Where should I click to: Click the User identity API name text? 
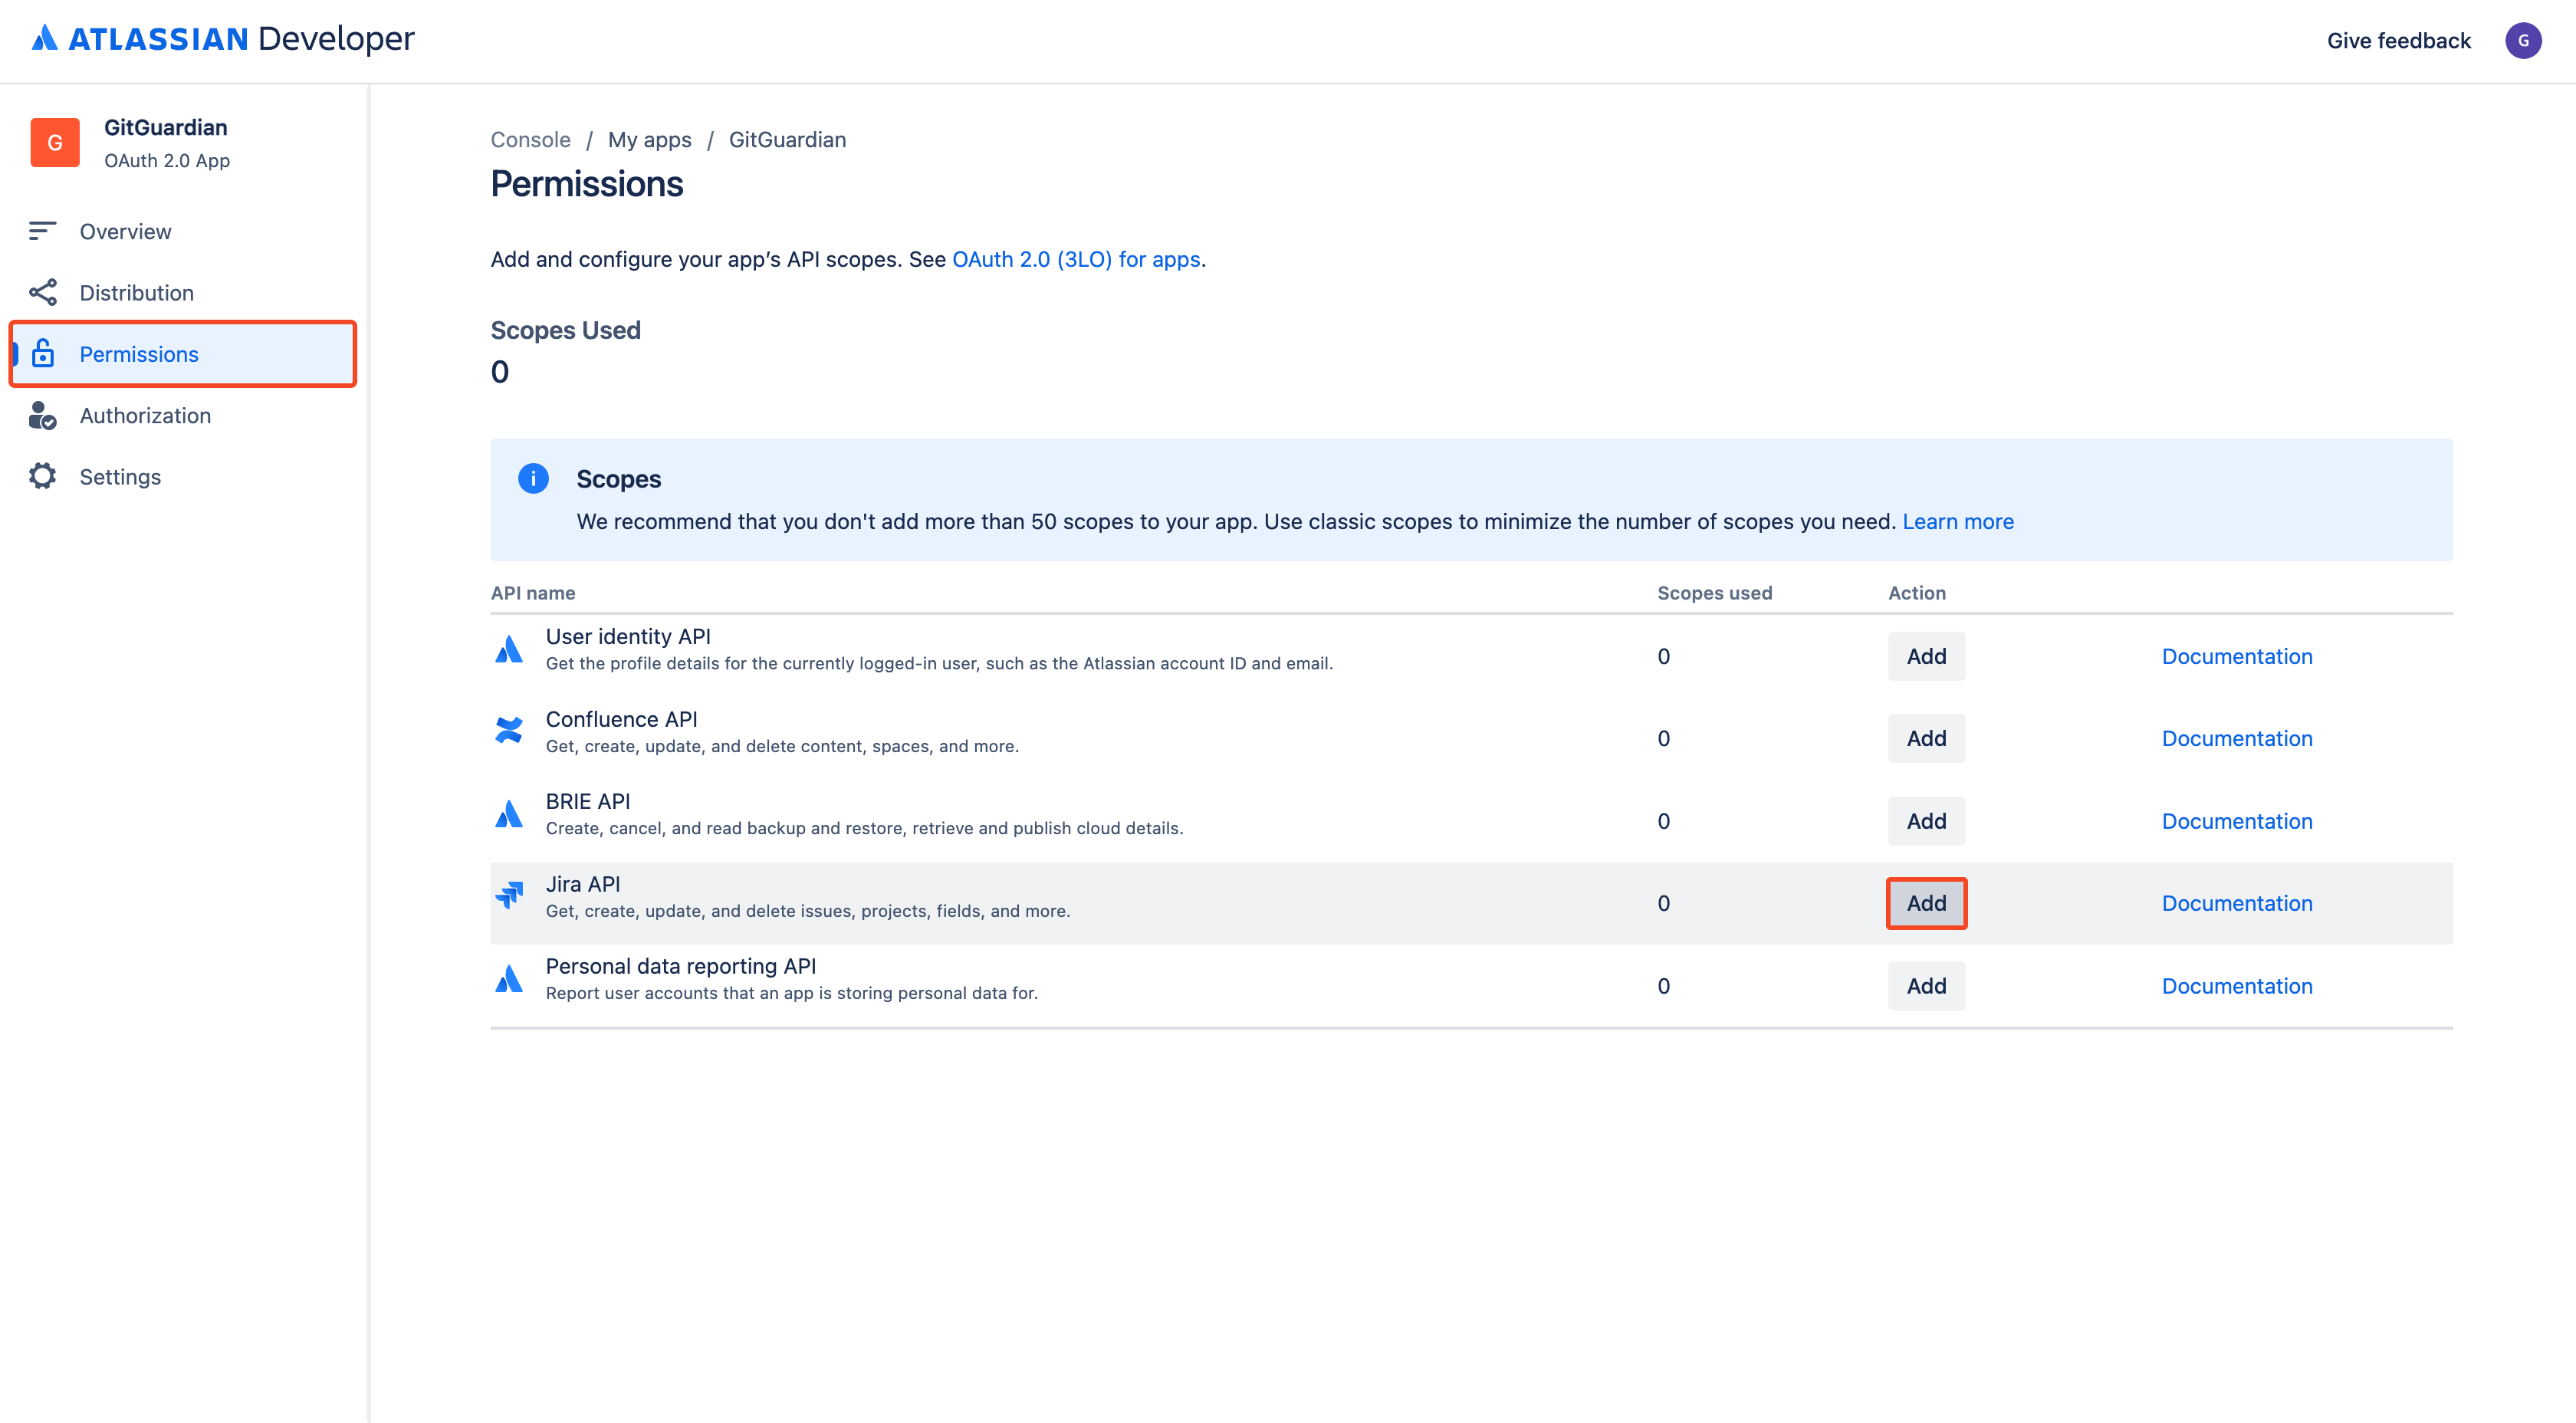628,636
